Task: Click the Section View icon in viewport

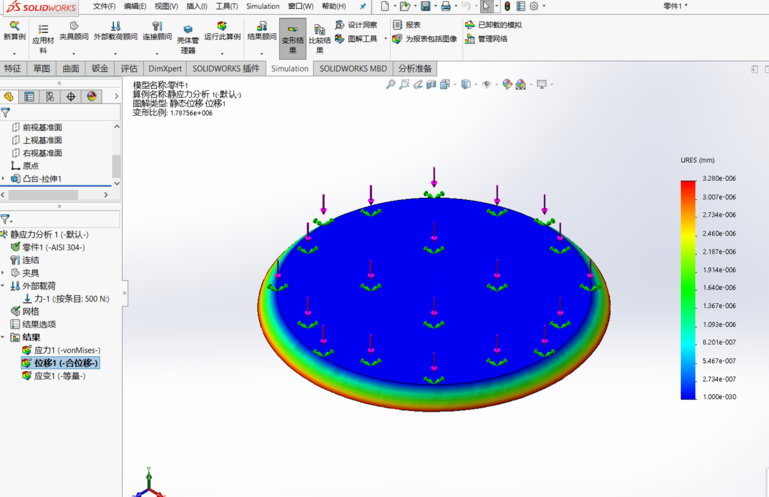Action: pyautogui.click(x=431, y=84)
